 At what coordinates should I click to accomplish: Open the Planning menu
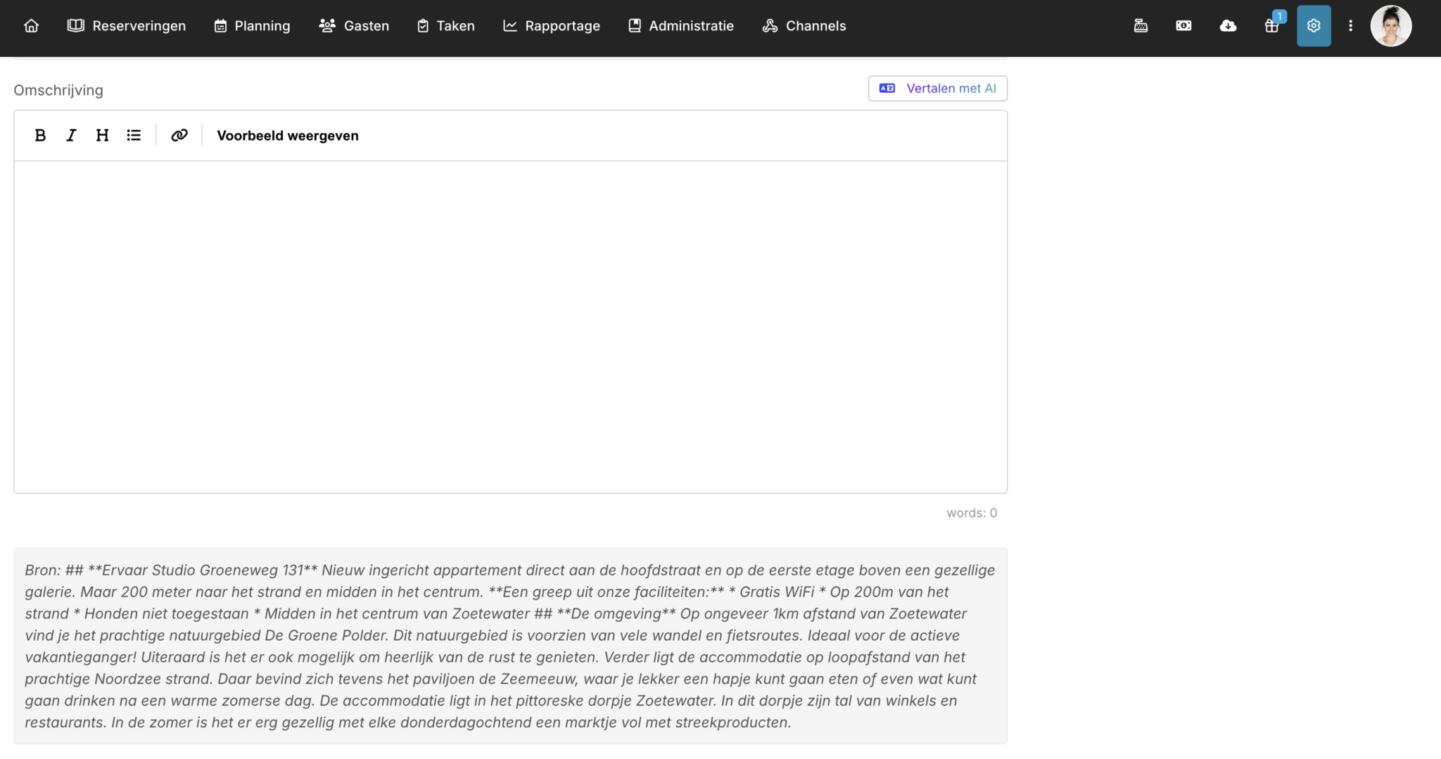pos(252,26)
